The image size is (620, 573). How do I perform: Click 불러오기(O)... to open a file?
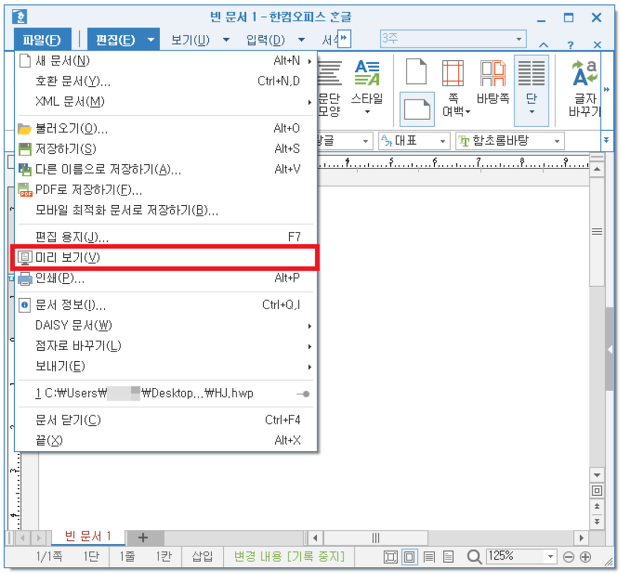click(165, 128)
